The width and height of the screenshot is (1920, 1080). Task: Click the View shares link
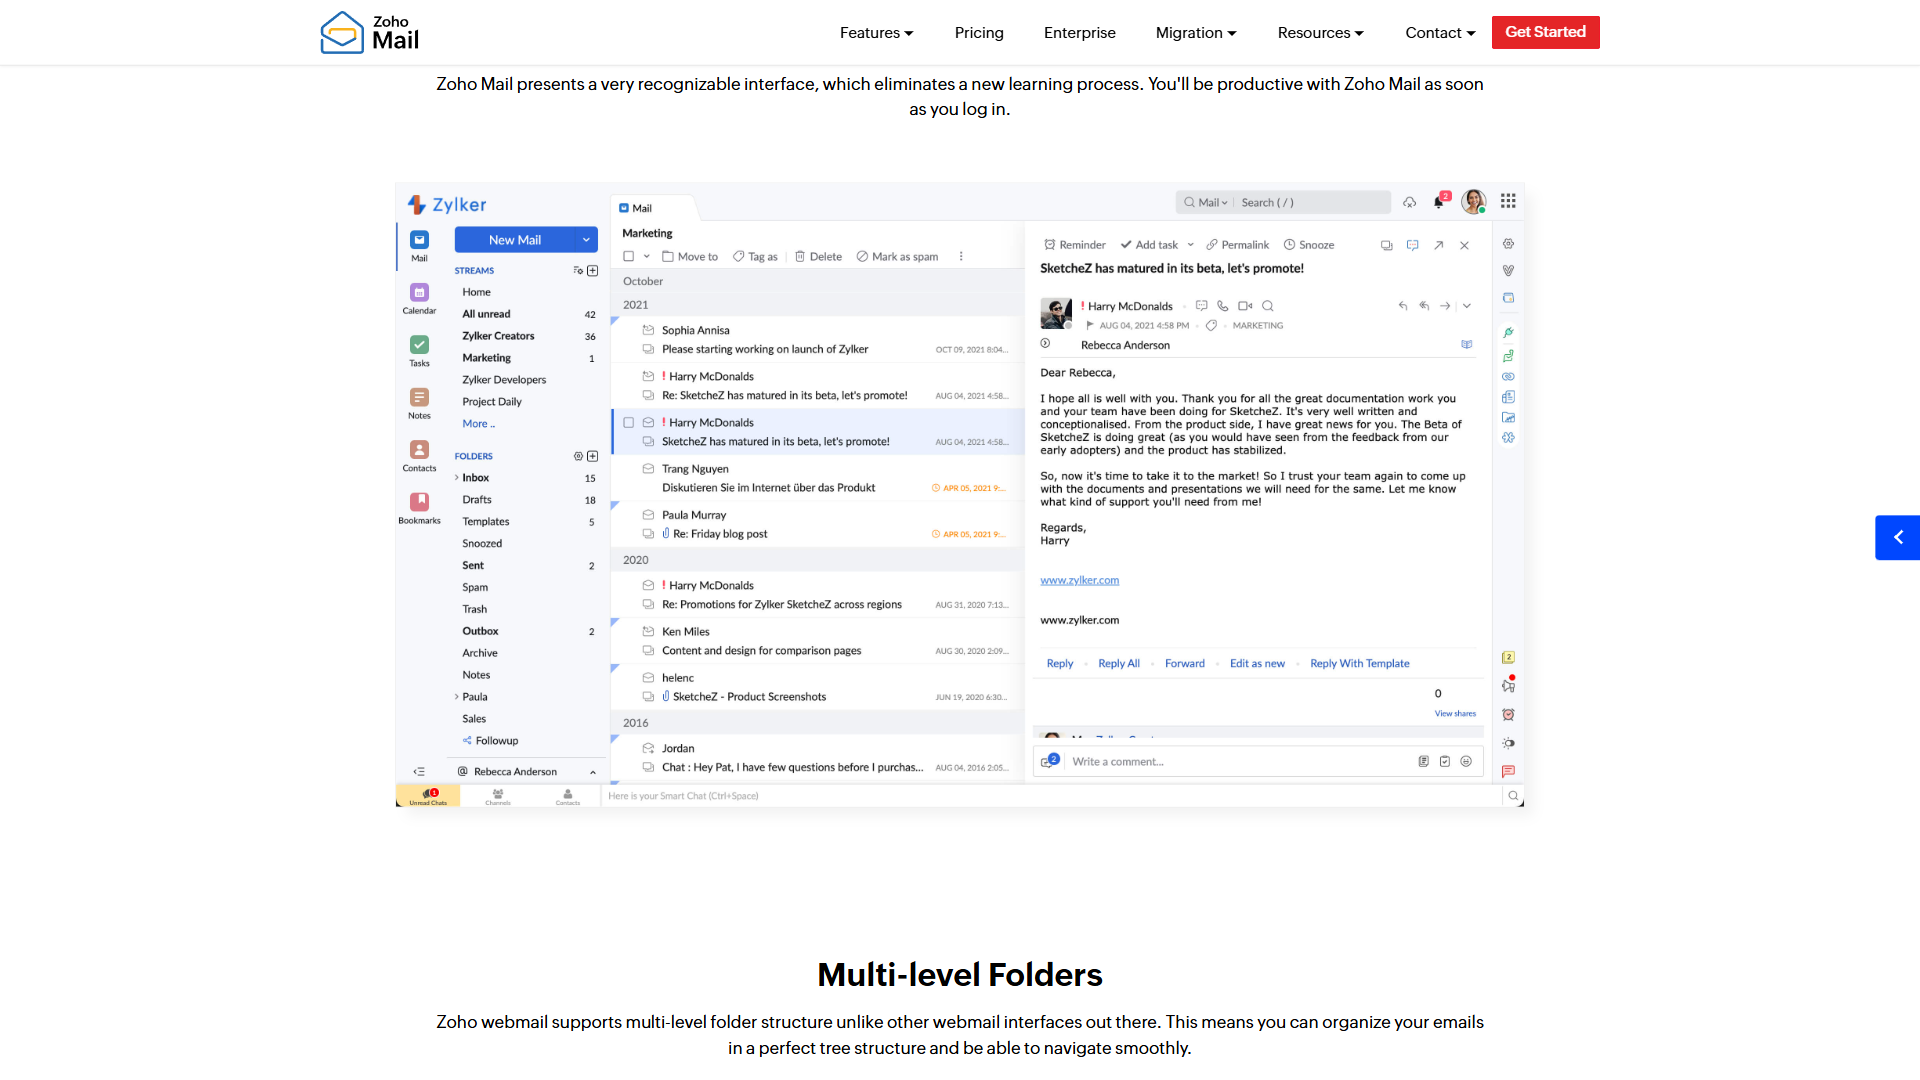tap(1455, 713)
